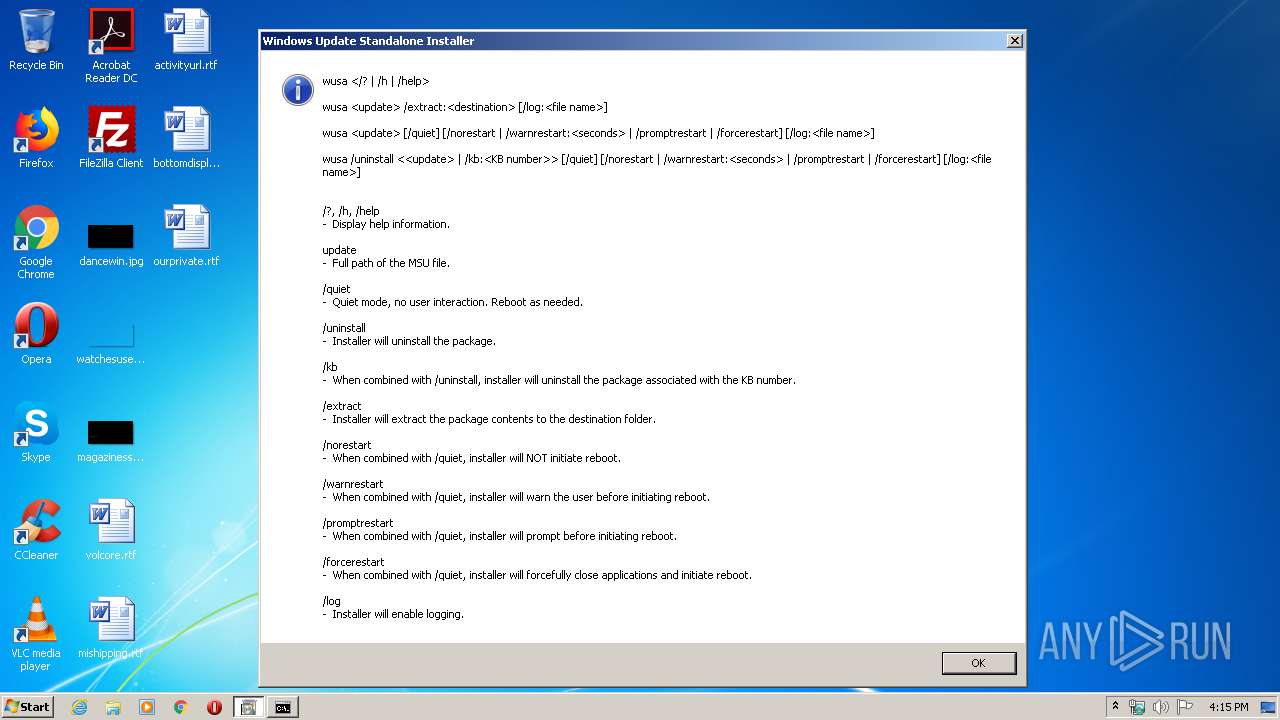Image resolution: width=1280 pixels, height=720 pixels.
Task: Select the Opera desktop shortcut
Action: [36, 334]
